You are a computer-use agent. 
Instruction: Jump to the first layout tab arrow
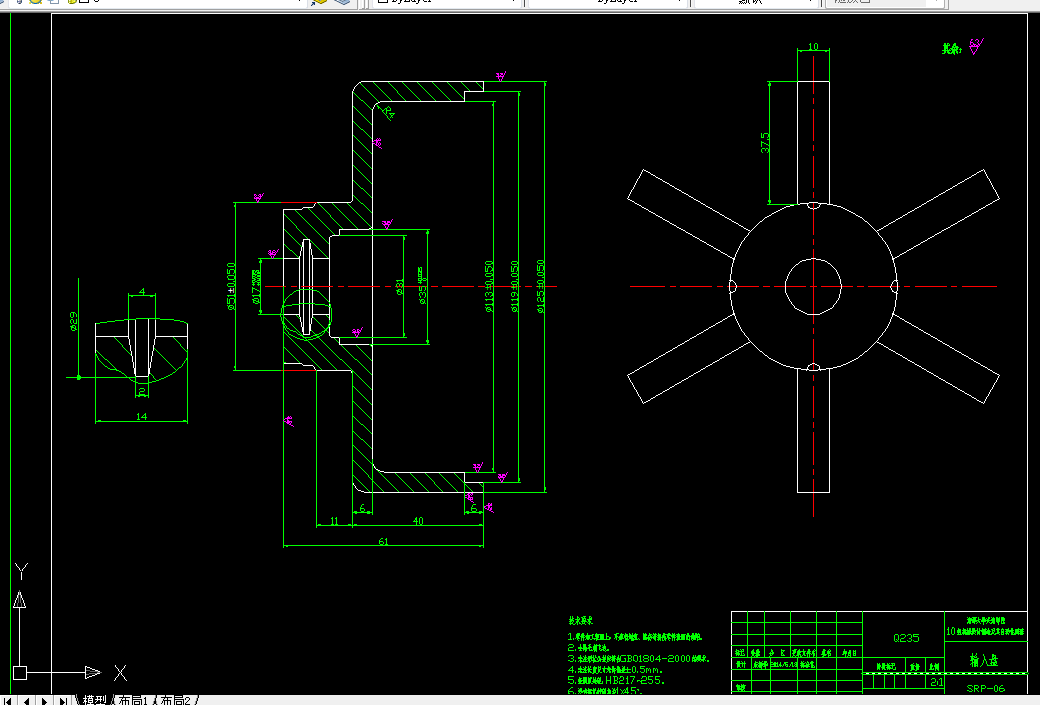coord(8,700)
